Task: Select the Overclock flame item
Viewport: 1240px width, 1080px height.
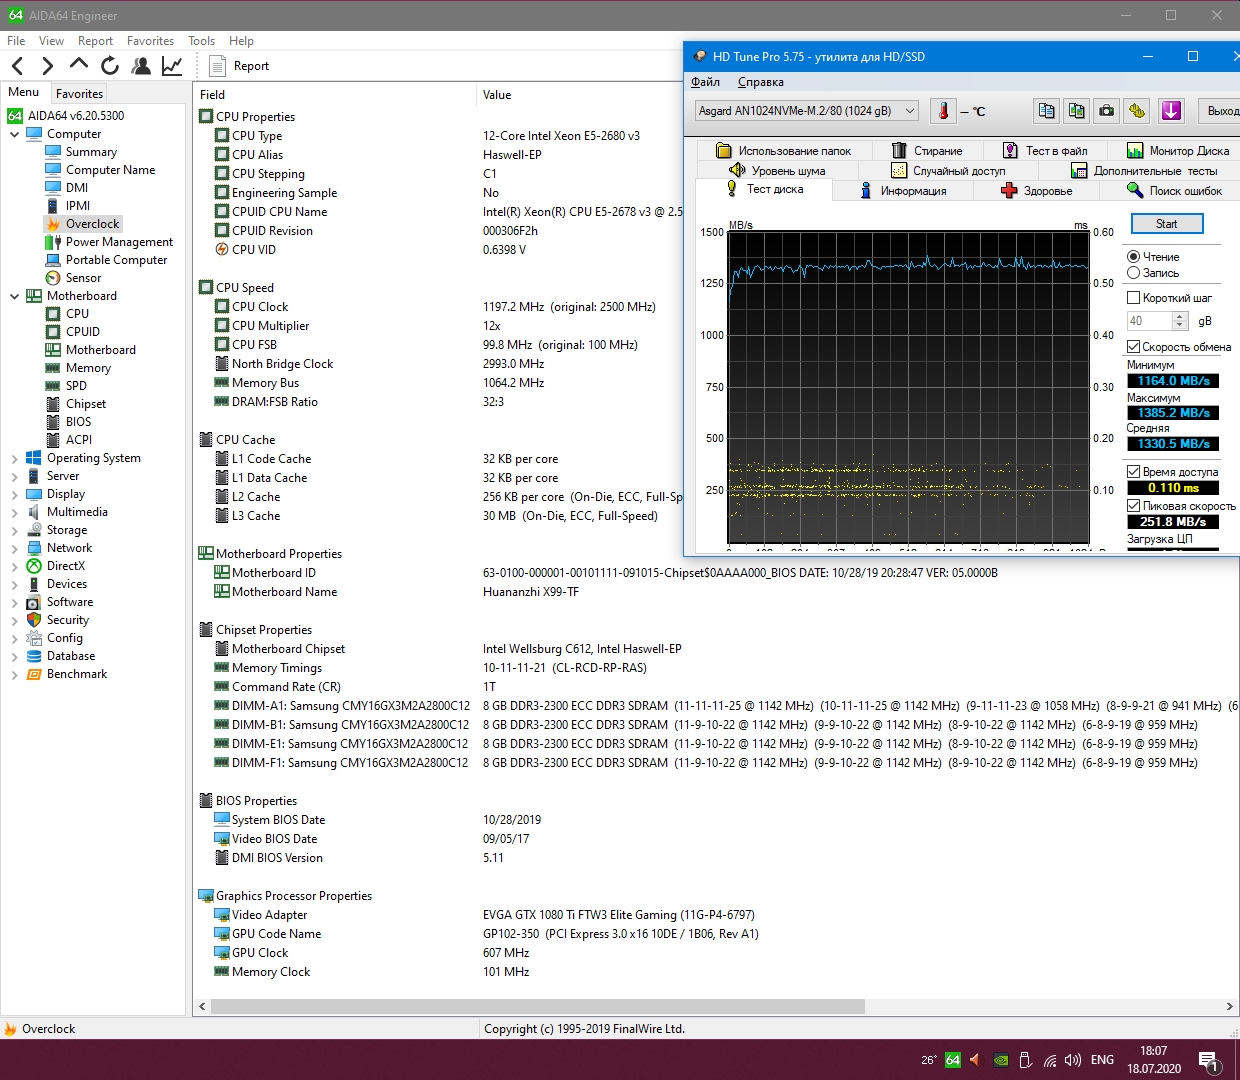Action: click(x=92, y=224)
